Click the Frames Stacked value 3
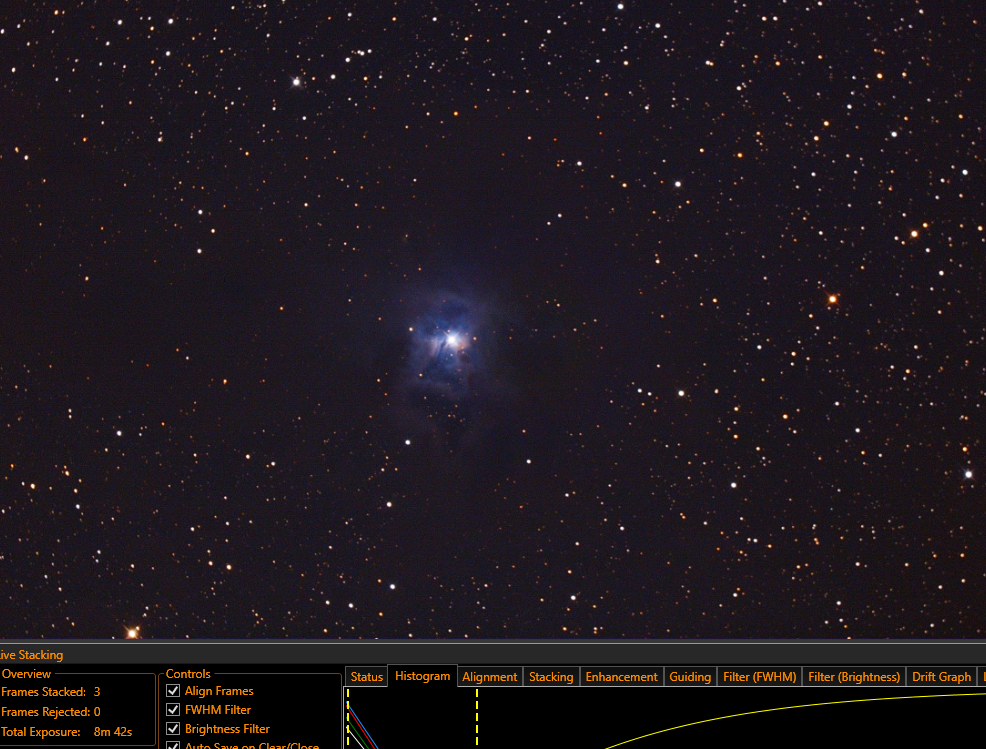Viewport: 986px width, 749px height. click(x=97, y=692)
